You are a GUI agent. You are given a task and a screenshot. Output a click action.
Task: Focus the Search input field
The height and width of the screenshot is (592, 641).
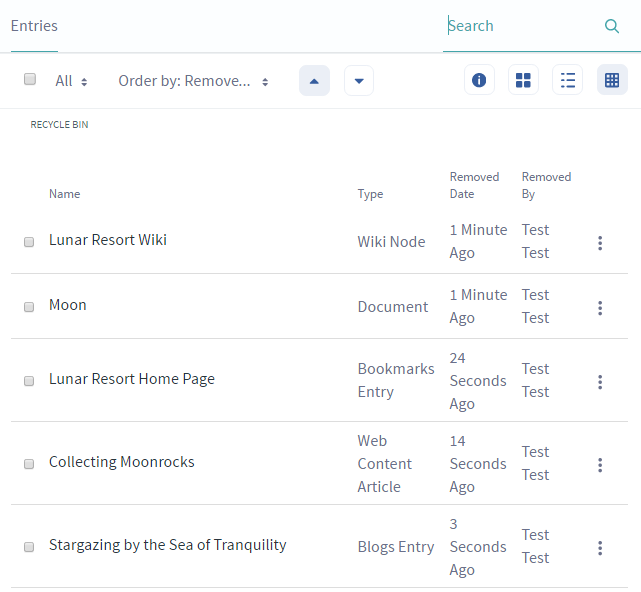point(523,26)
